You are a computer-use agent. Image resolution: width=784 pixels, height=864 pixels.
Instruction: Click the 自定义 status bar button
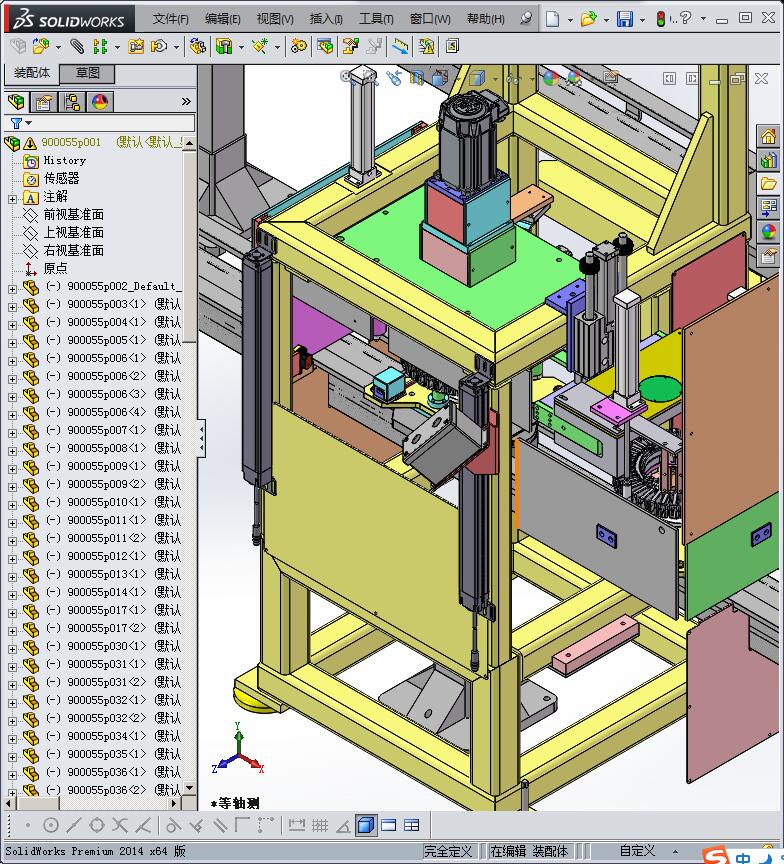coord(637,851)
